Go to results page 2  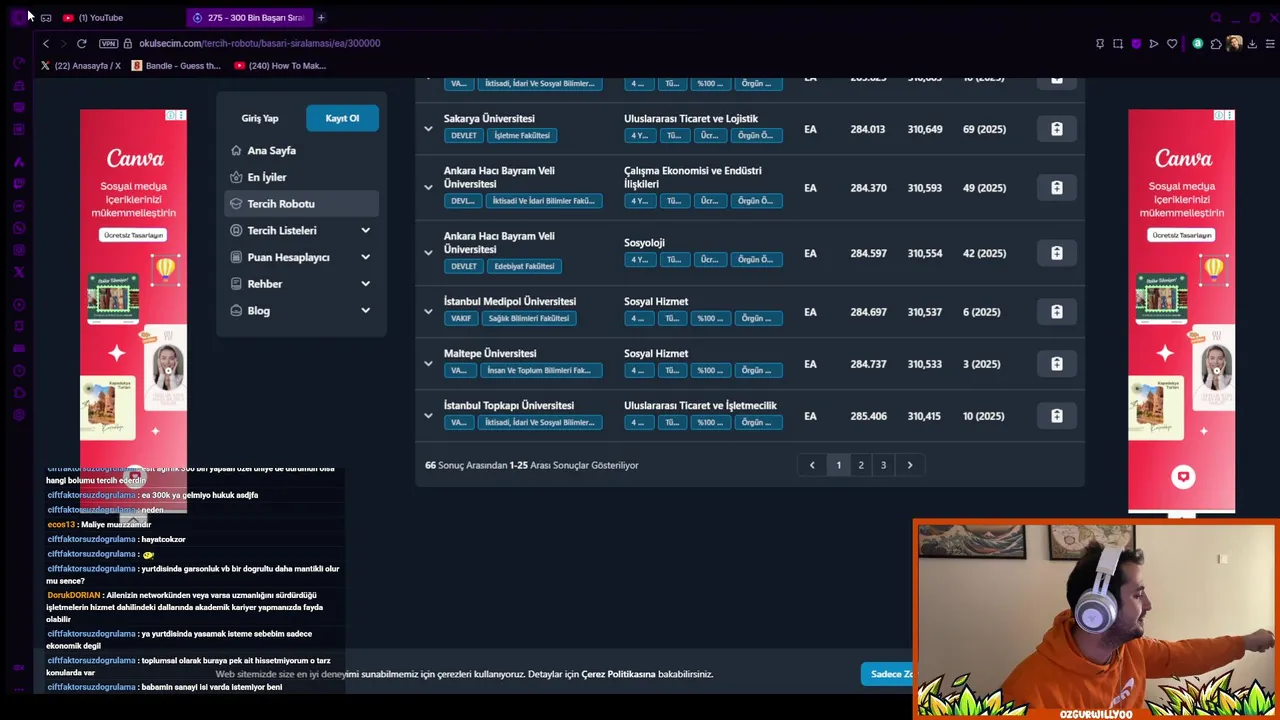click(861, 465)
